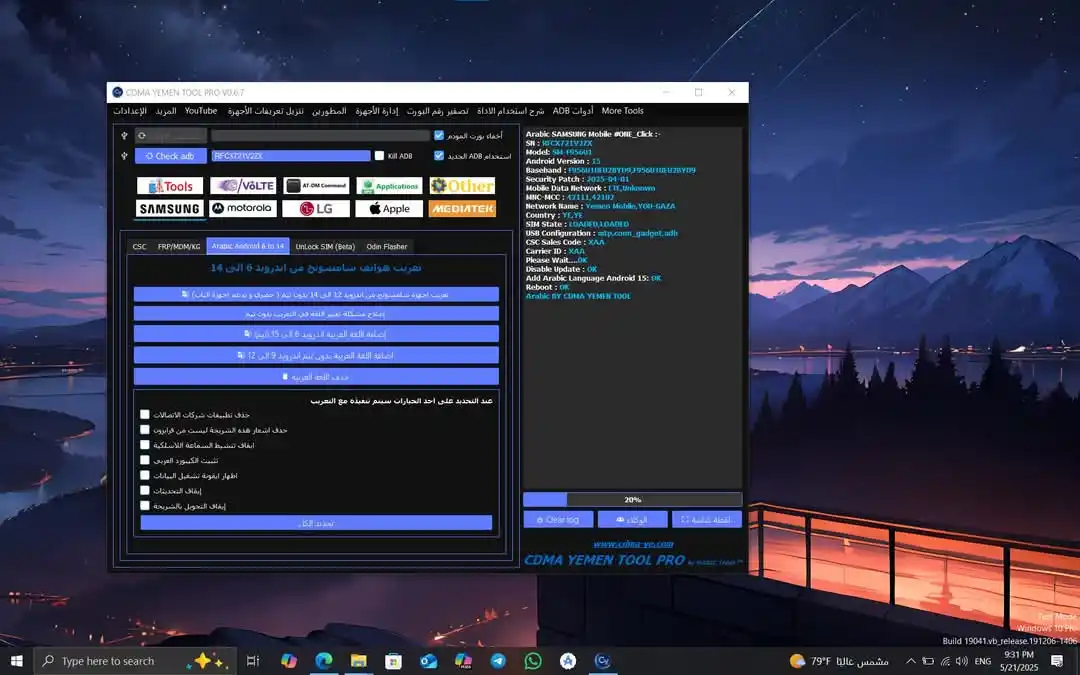Launch Microsoft Edge from the taskbar
Screen dimensions: 1080x675
coord(324,661)
